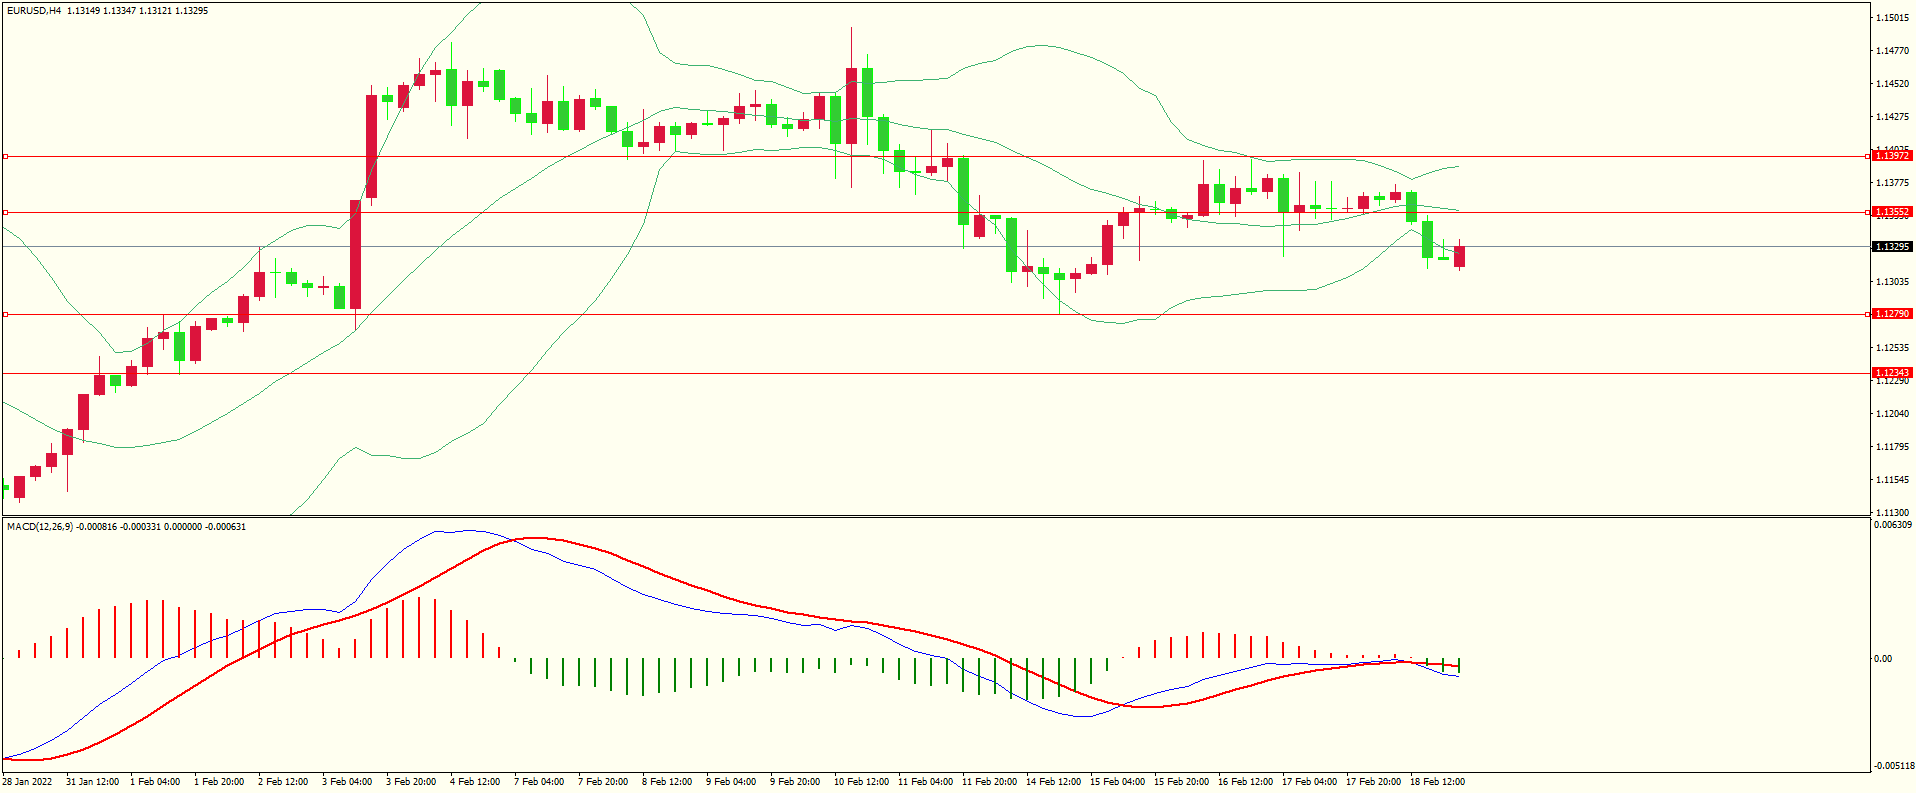Click the 9 Feb 04:00 time label
This screenshot has height=793, width=1916.
(731, 782)
